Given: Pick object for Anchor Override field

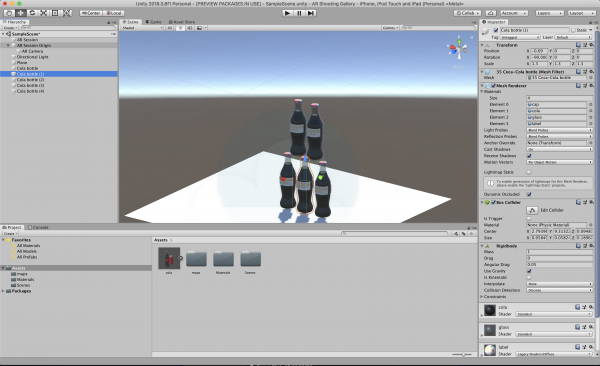Looking at the screenshot, I should pyautogui.click(x=590, y=143).
